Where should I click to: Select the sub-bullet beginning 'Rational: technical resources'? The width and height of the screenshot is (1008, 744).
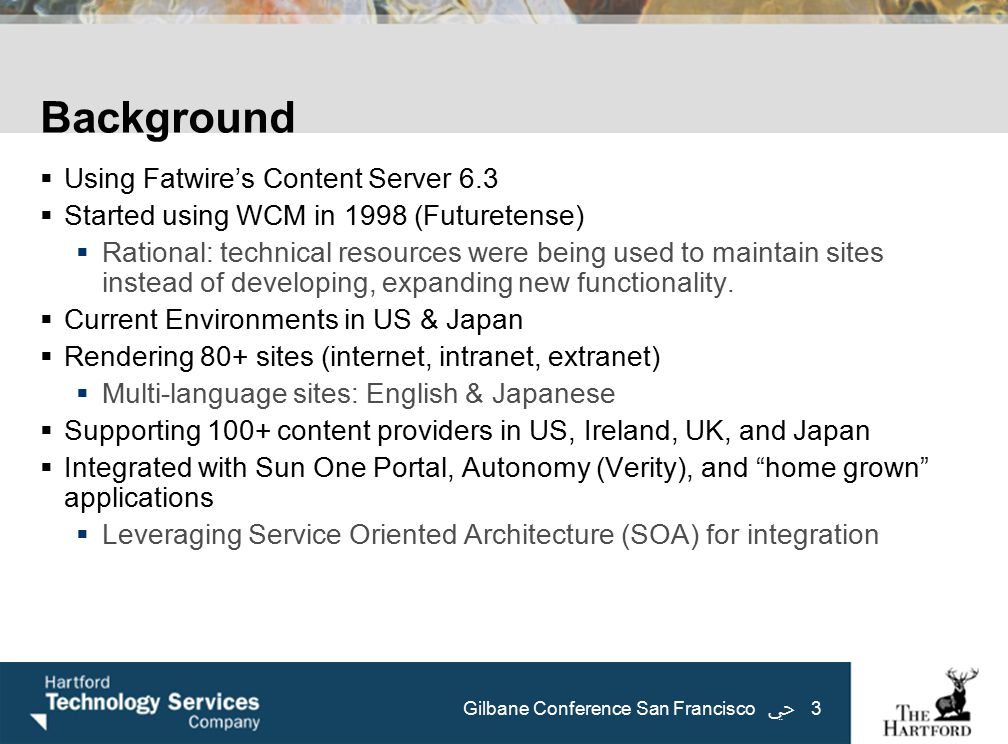[492, 268]
